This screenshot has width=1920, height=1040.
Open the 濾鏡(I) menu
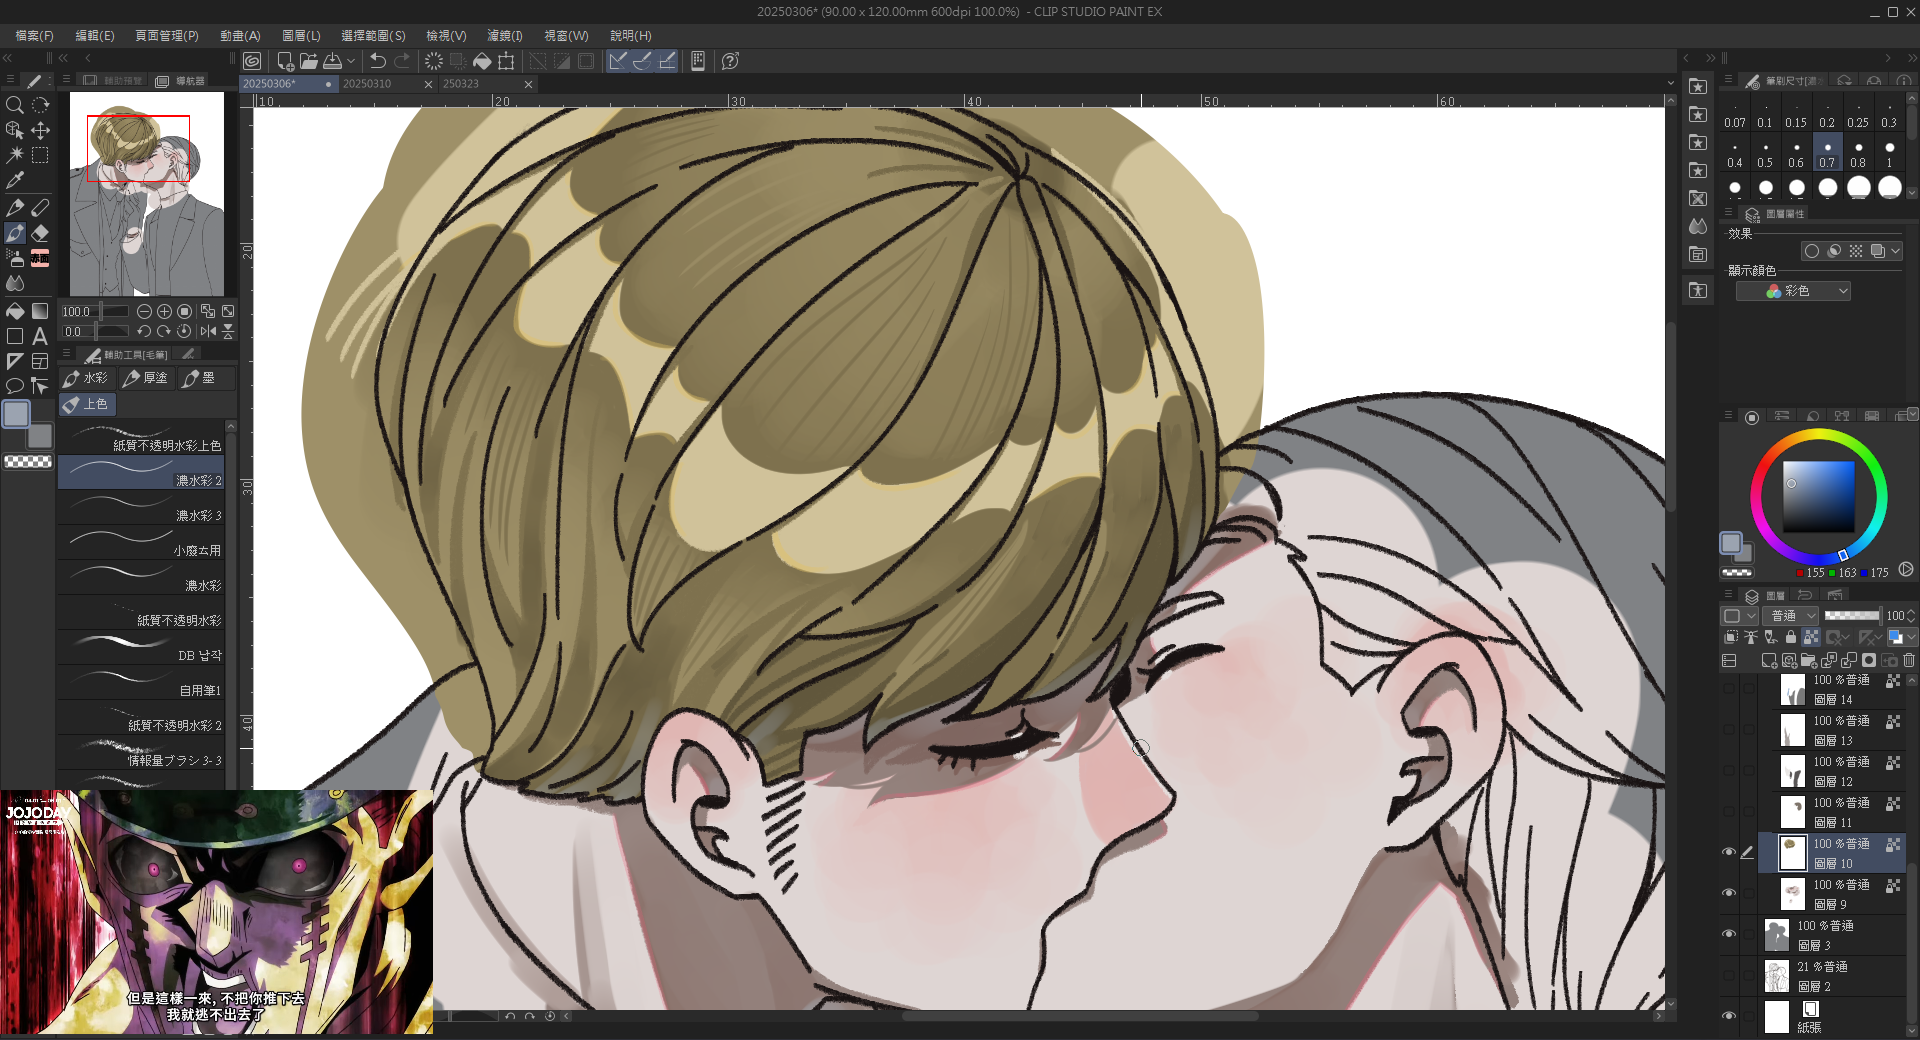505,35
